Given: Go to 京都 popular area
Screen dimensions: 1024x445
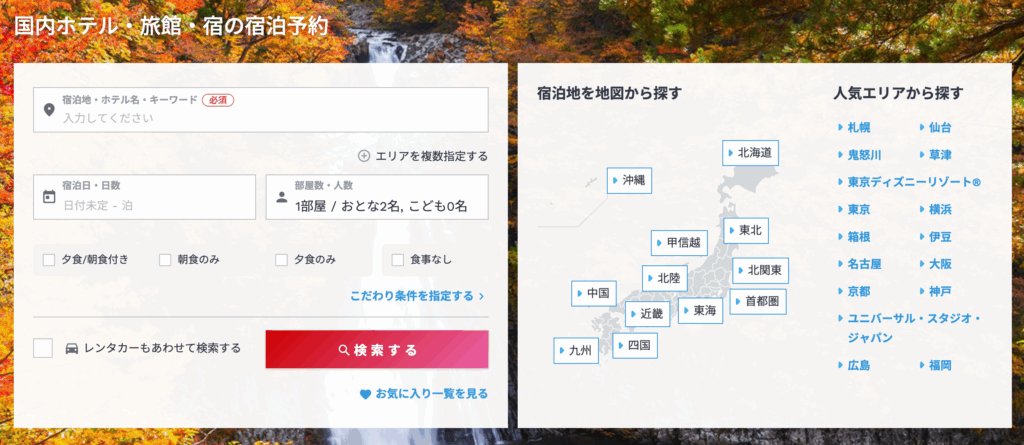Looking at the screenshot, I should (854, 291).
